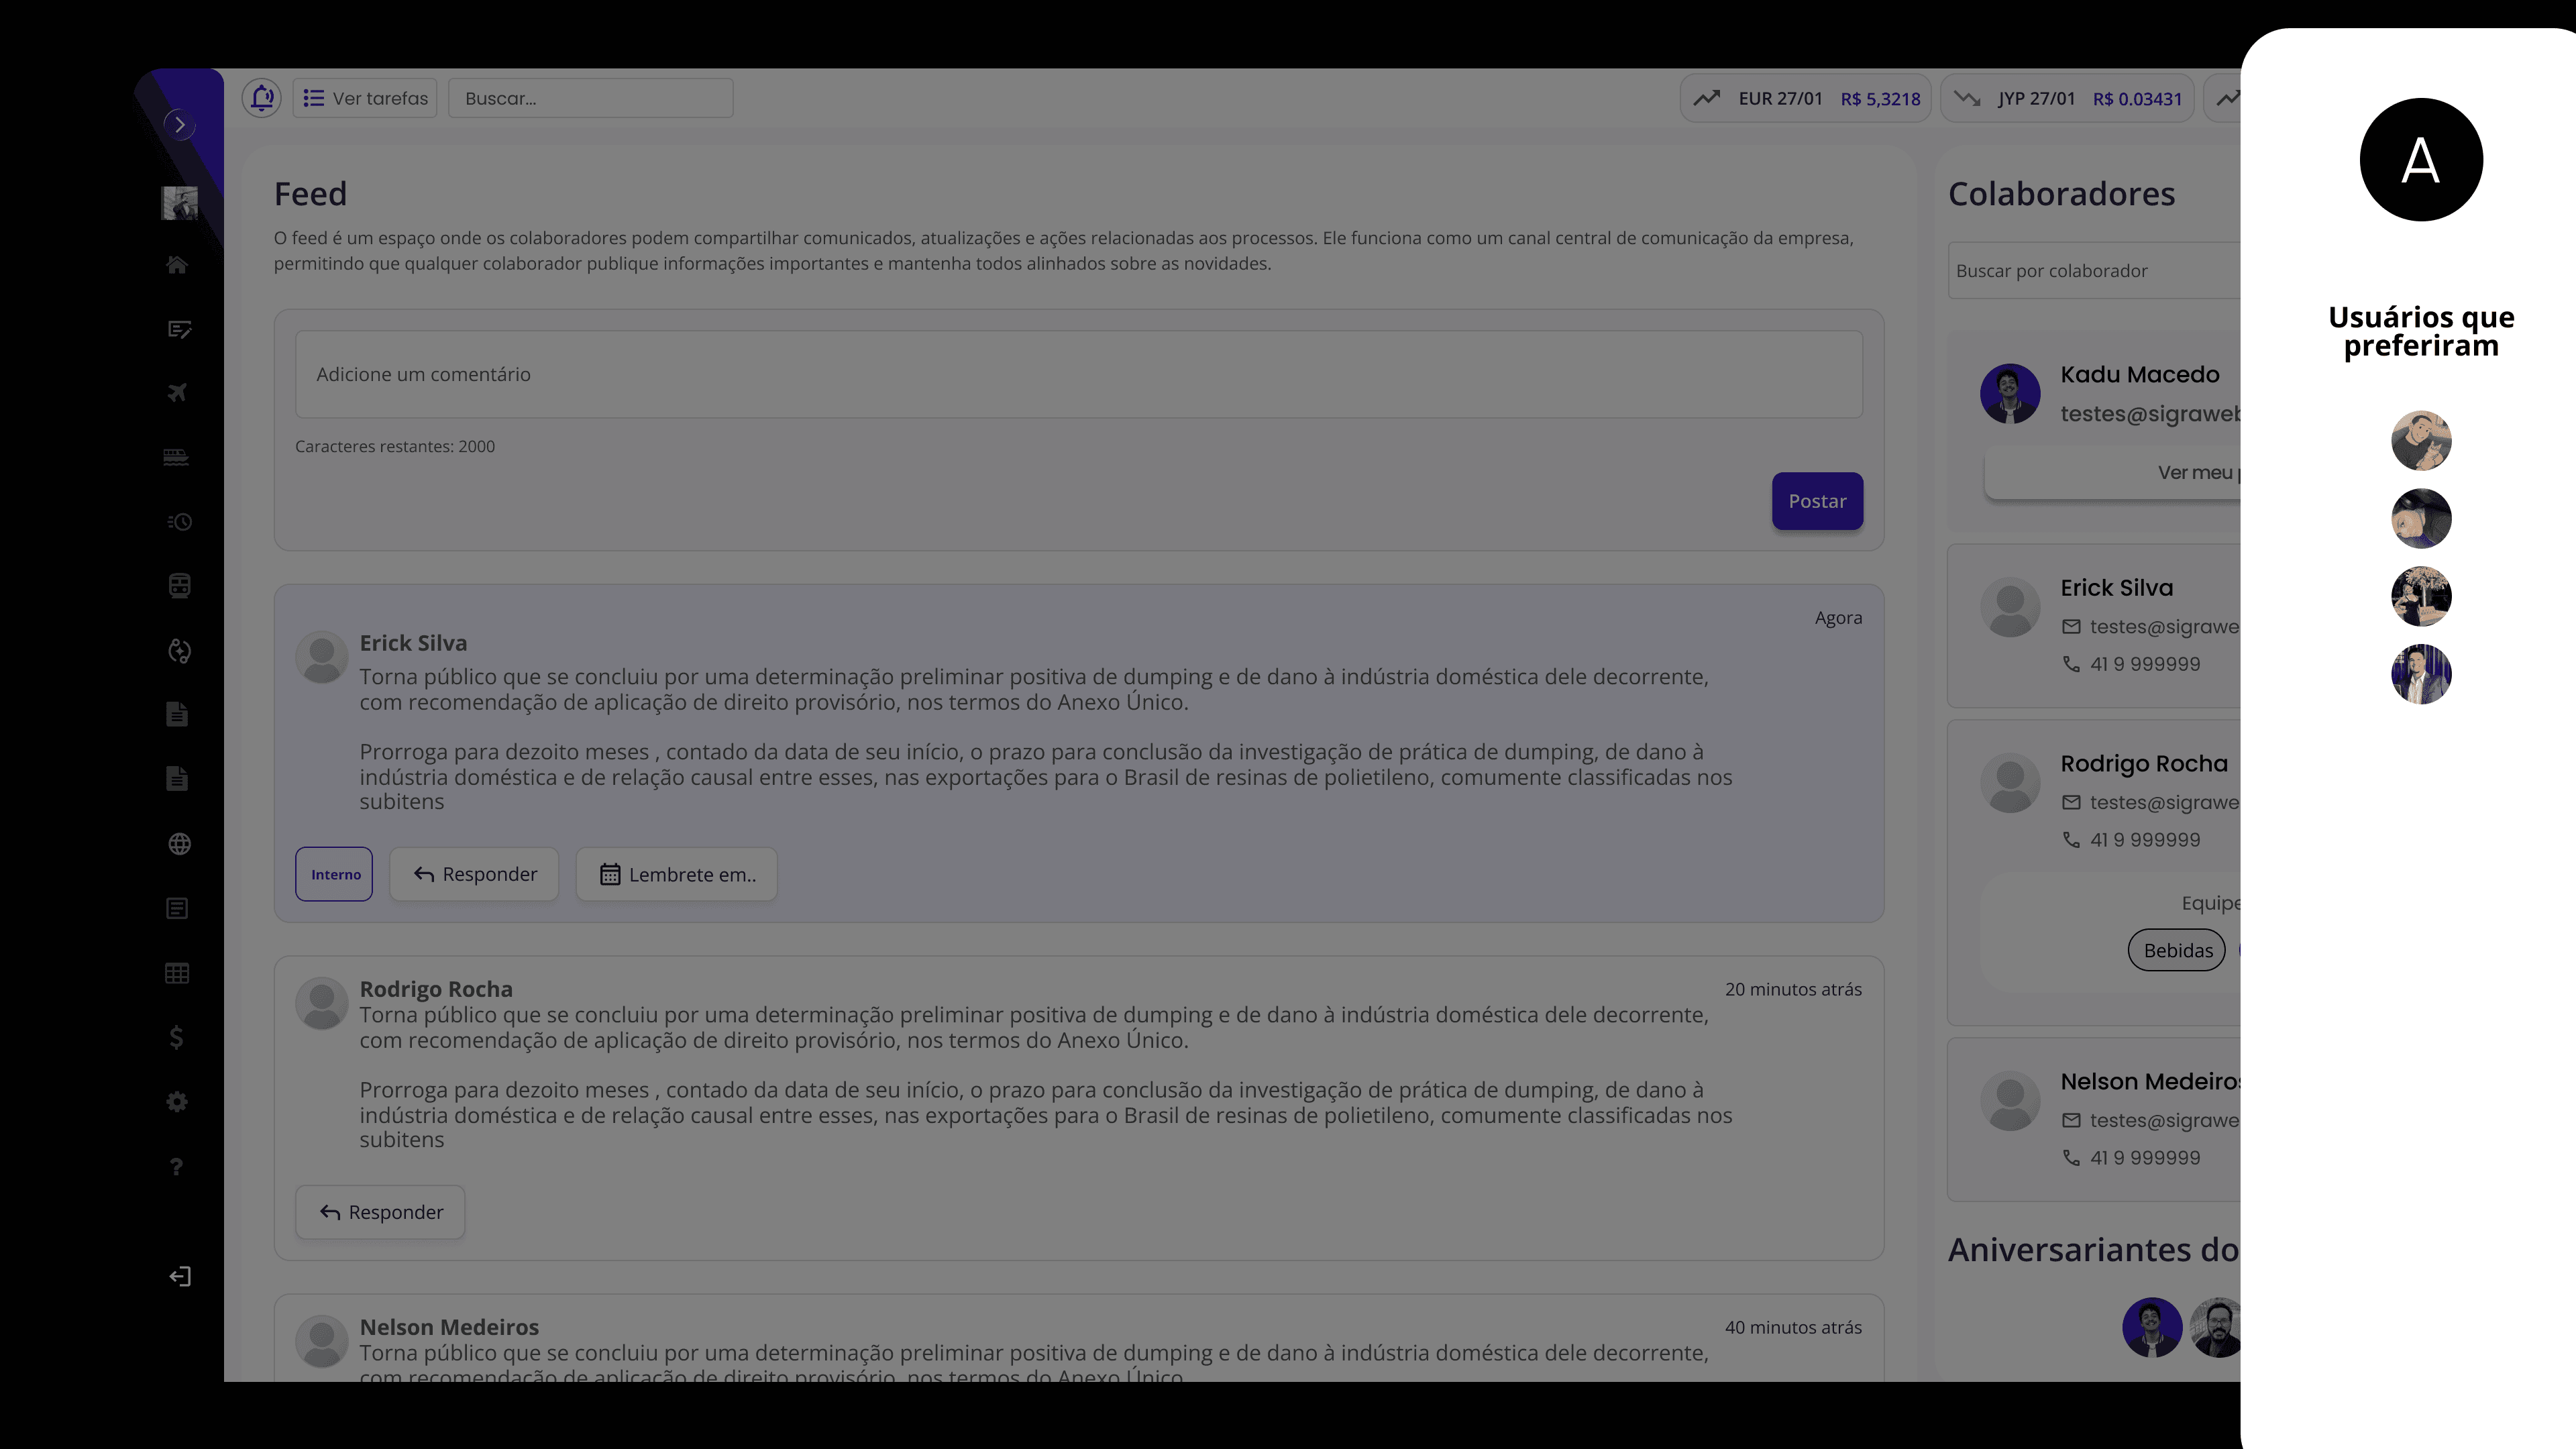Click the Buscar por colaborador field

pyautogui.click(x=2095, y=270)
